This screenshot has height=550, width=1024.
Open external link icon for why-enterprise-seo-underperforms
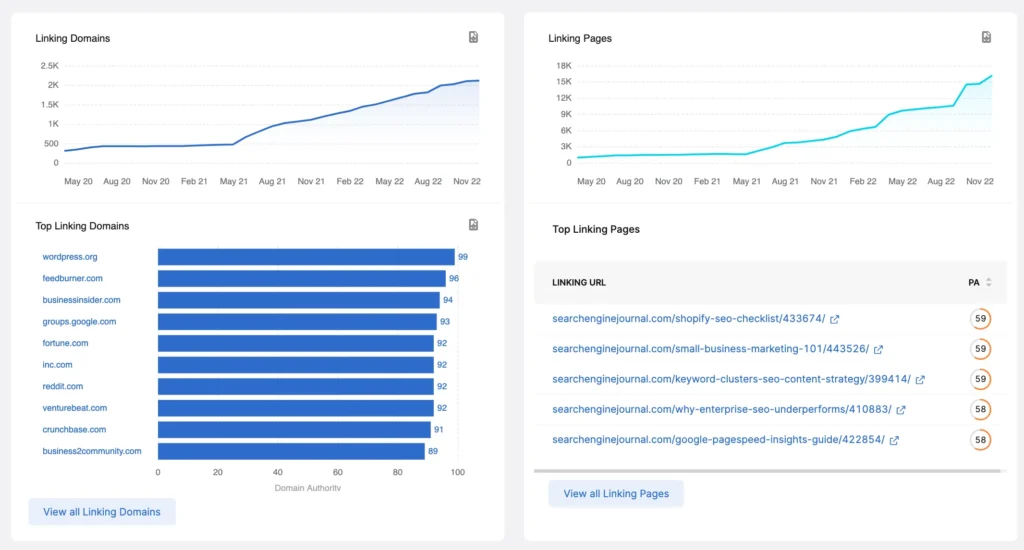point(901,410)
